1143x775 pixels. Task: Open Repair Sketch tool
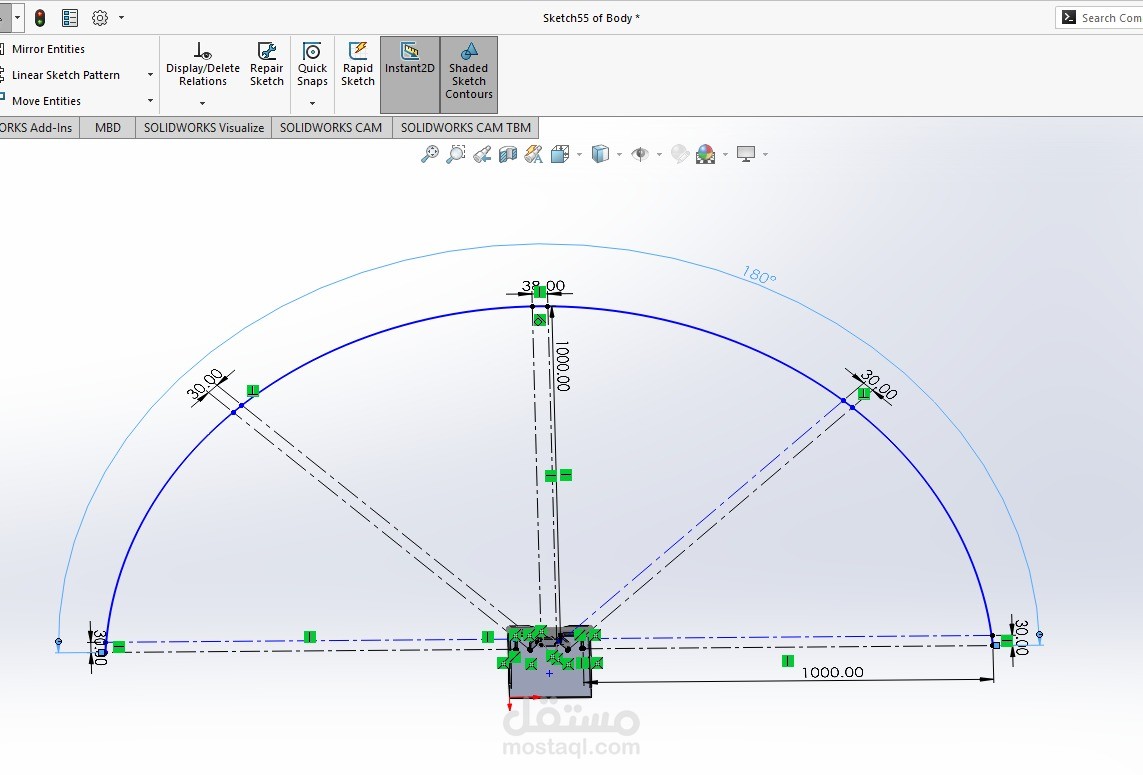pyautogui.click(x=267, y=64)
